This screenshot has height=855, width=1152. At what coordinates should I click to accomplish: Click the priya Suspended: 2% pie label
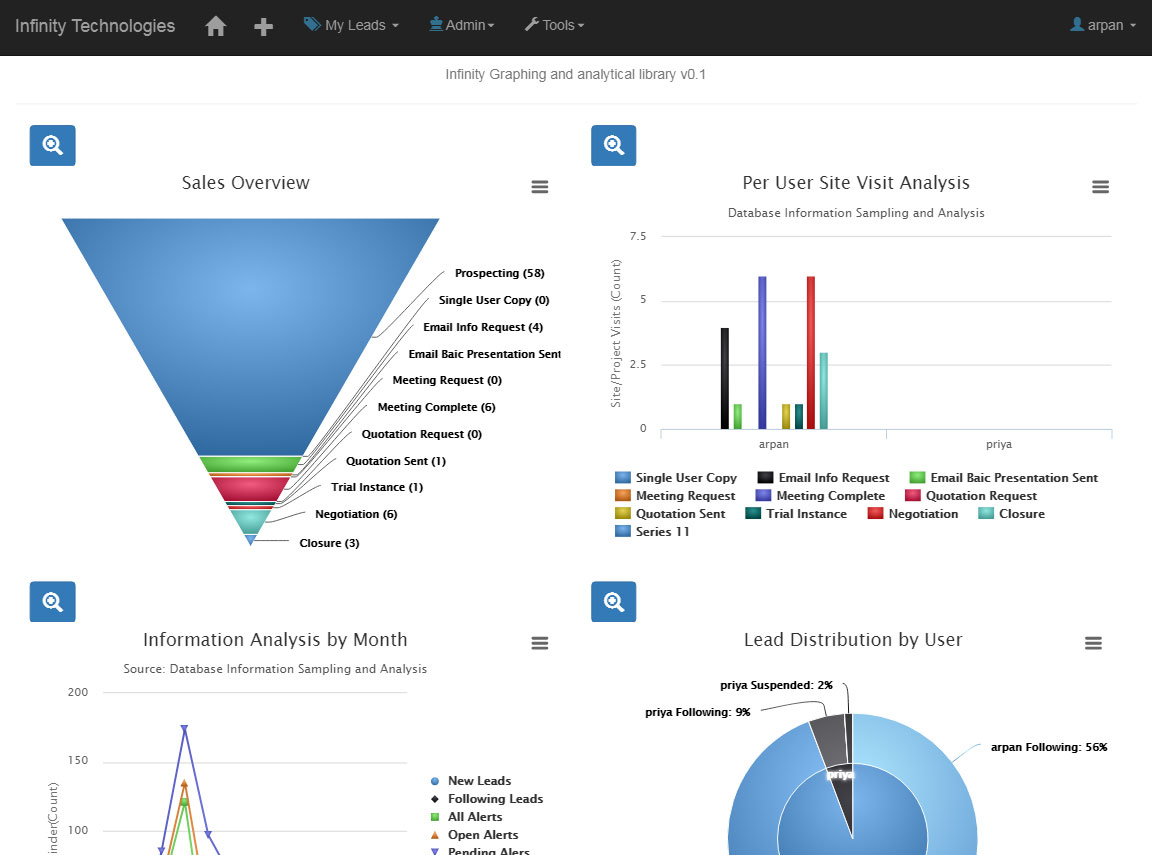(x=776, y=685)
